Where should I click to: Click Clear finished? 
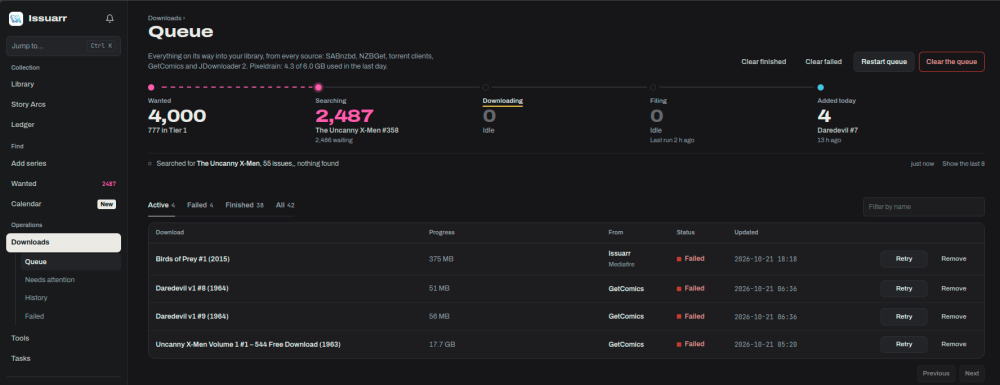point(763,62)
